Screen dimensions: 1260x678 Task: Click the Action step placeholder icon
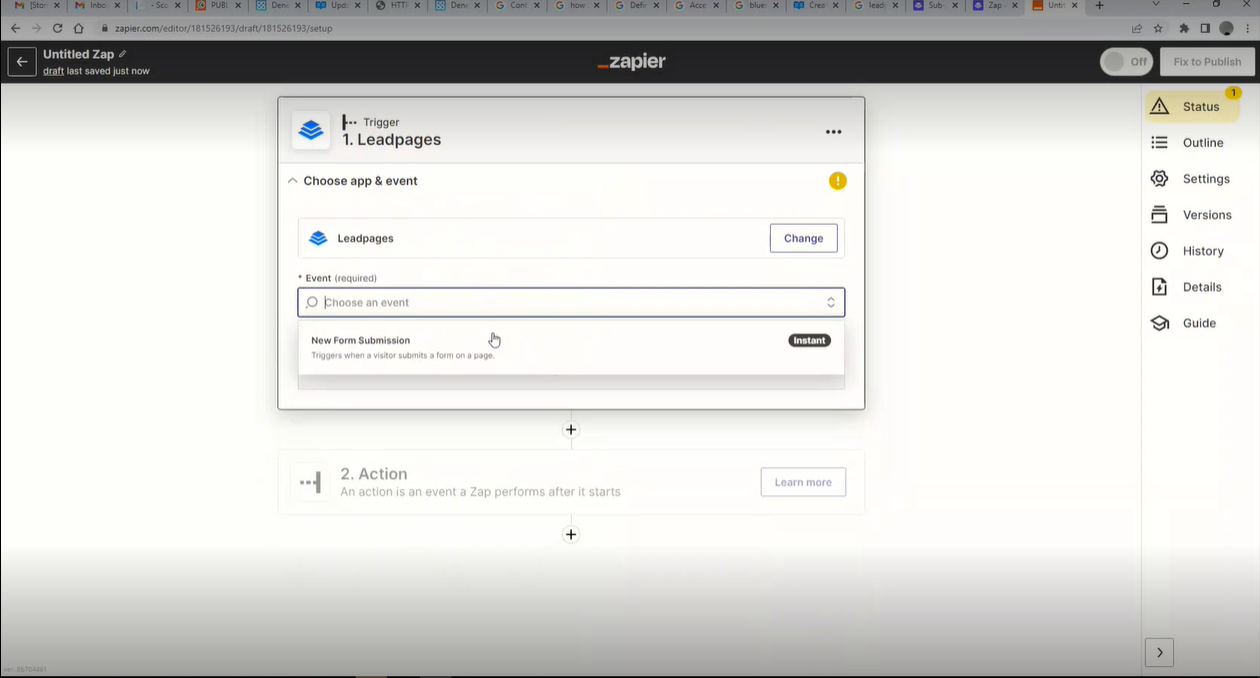pos(310,482)
